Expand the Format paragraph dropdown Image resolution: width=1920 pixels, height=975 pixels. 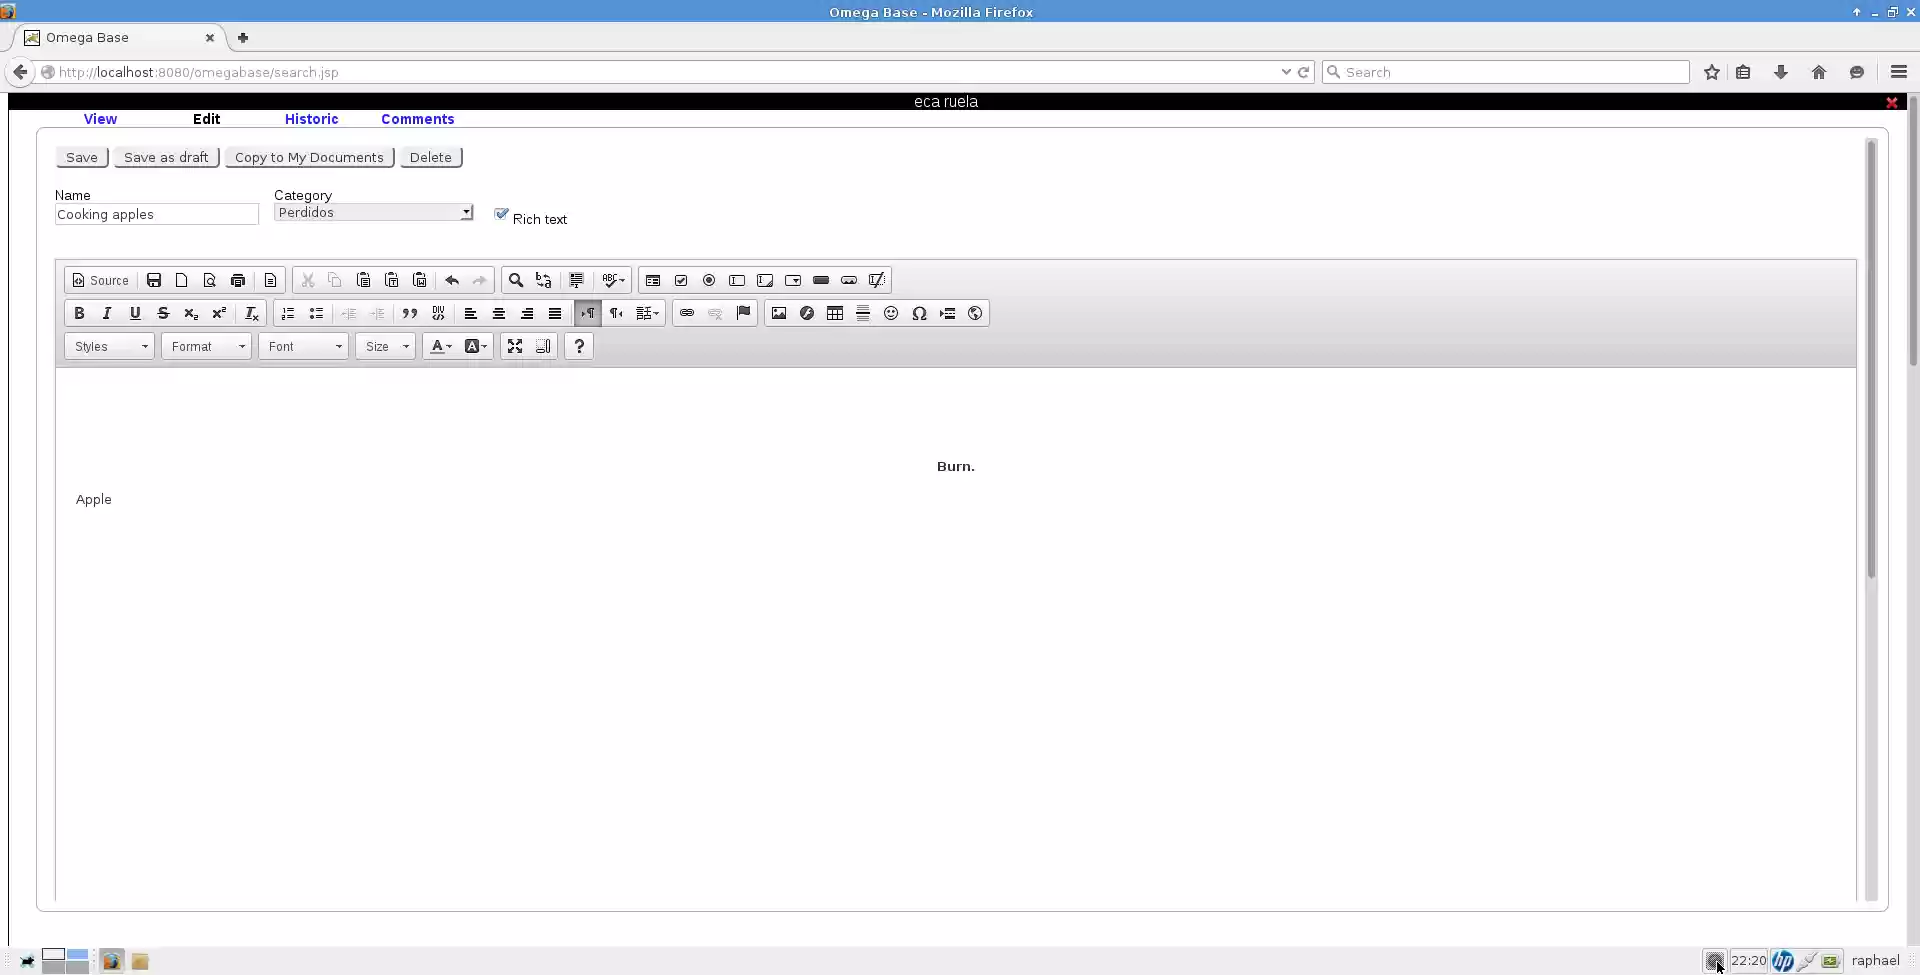pos(206,346)
